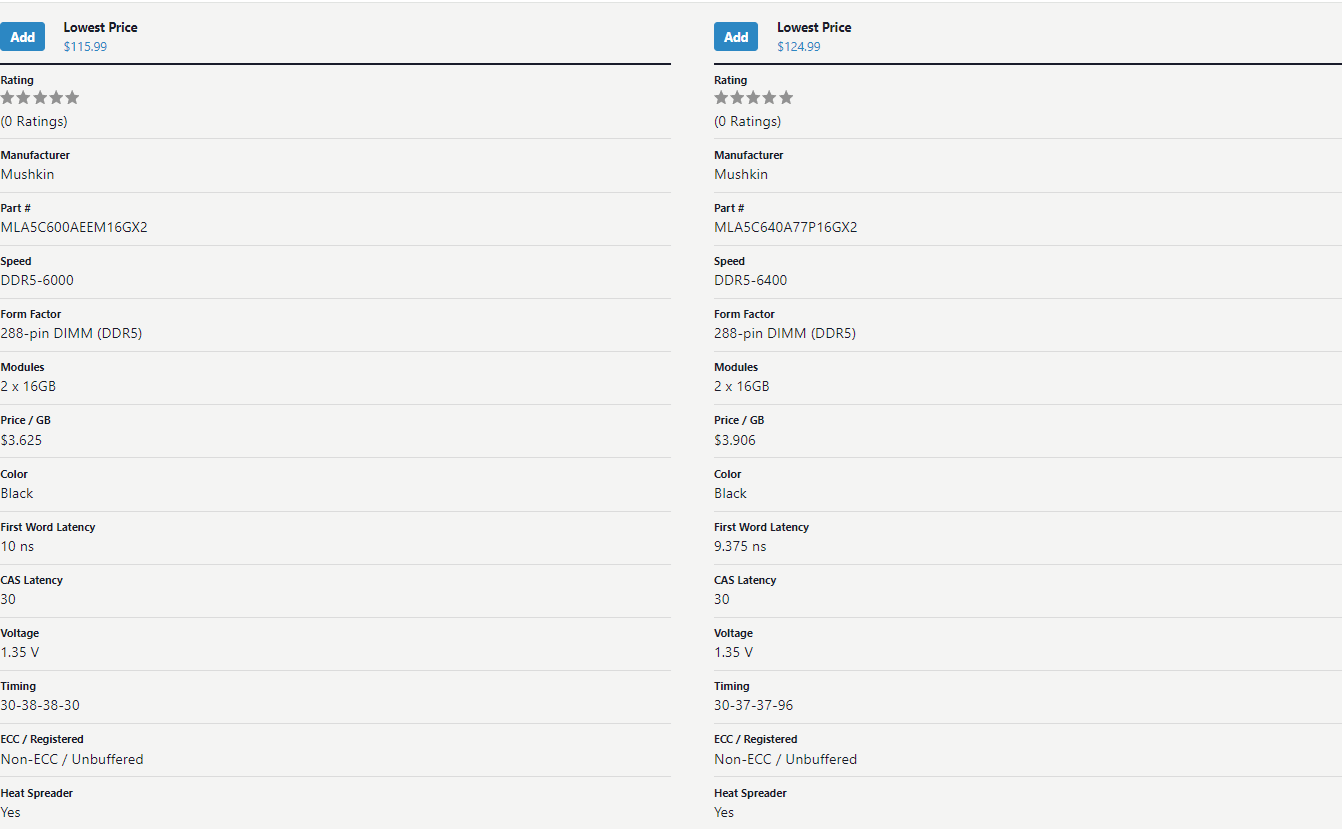Select part number MLA5C600AEEM16GX2 text
1342x829 pixels.
coord(74,227)
